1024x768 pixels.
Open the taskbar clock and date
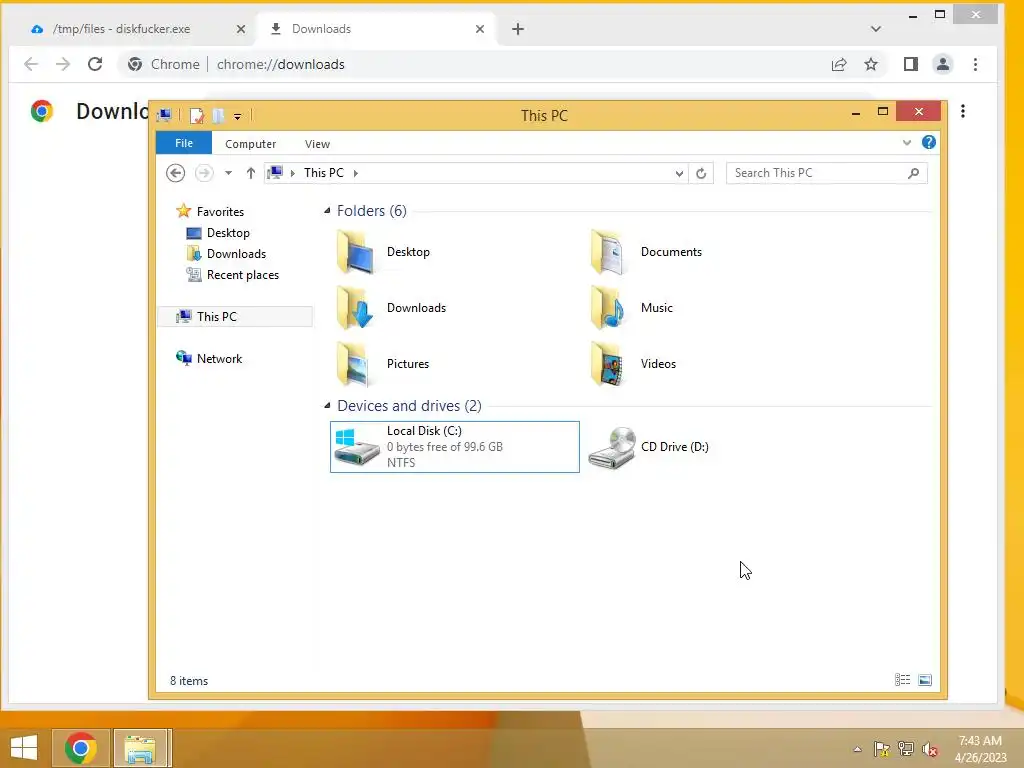pos(980,749)
